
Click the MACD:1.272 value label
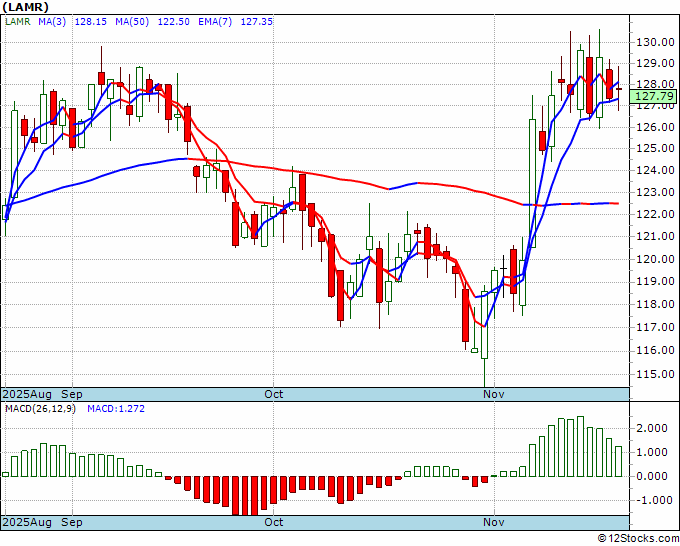[116, 409]
